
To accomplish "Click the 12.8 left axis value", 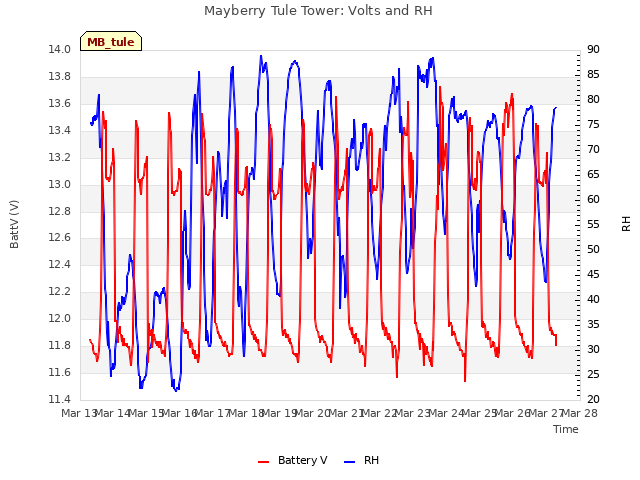I will click(60, 211).
